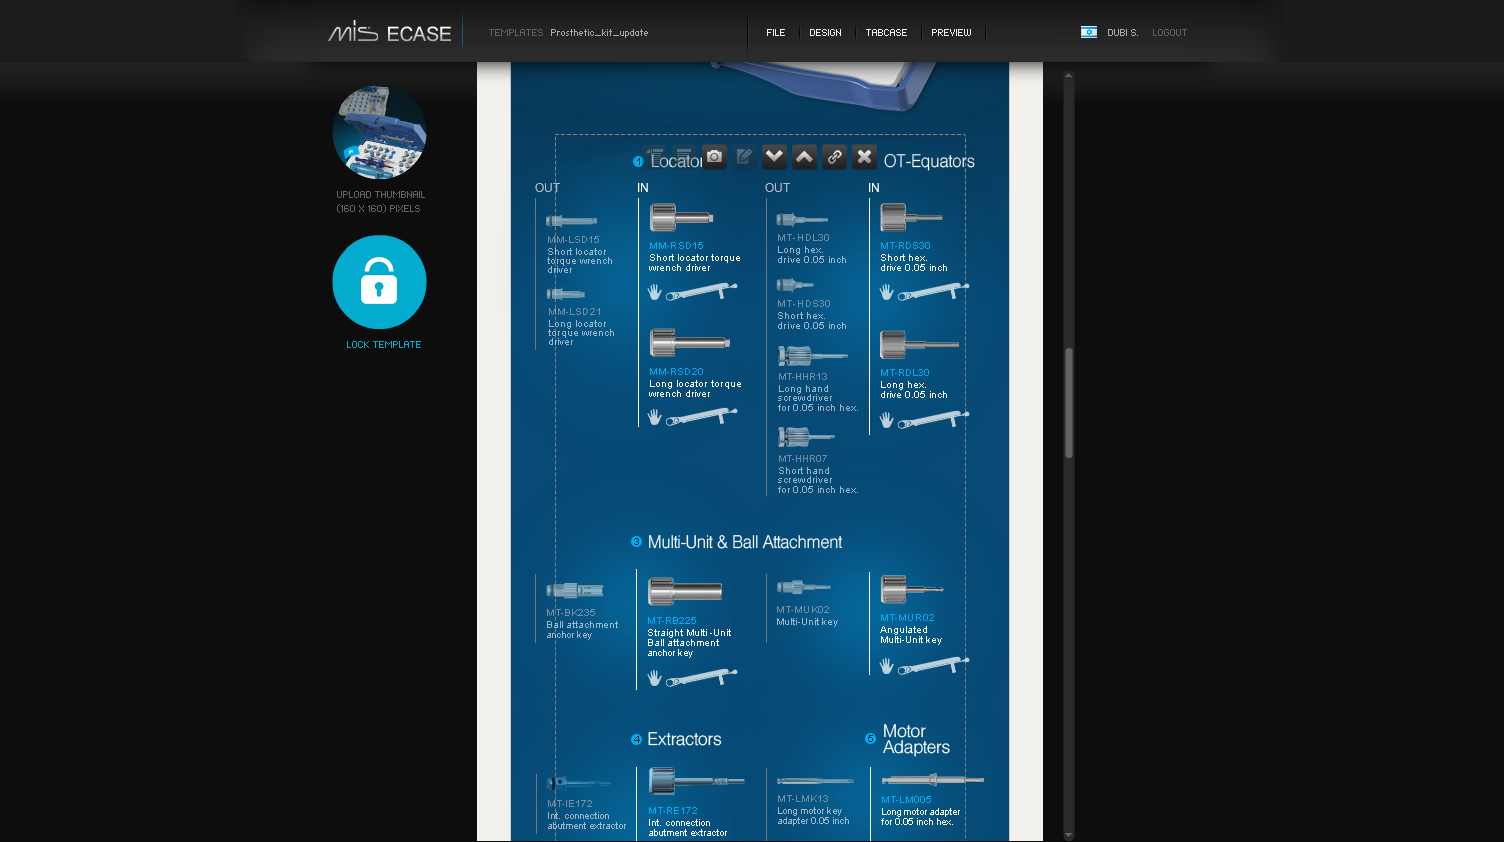Select the MT-RDL30 long hex driver image
This screenshot has width=1504, height=842.
click(919, 345)
